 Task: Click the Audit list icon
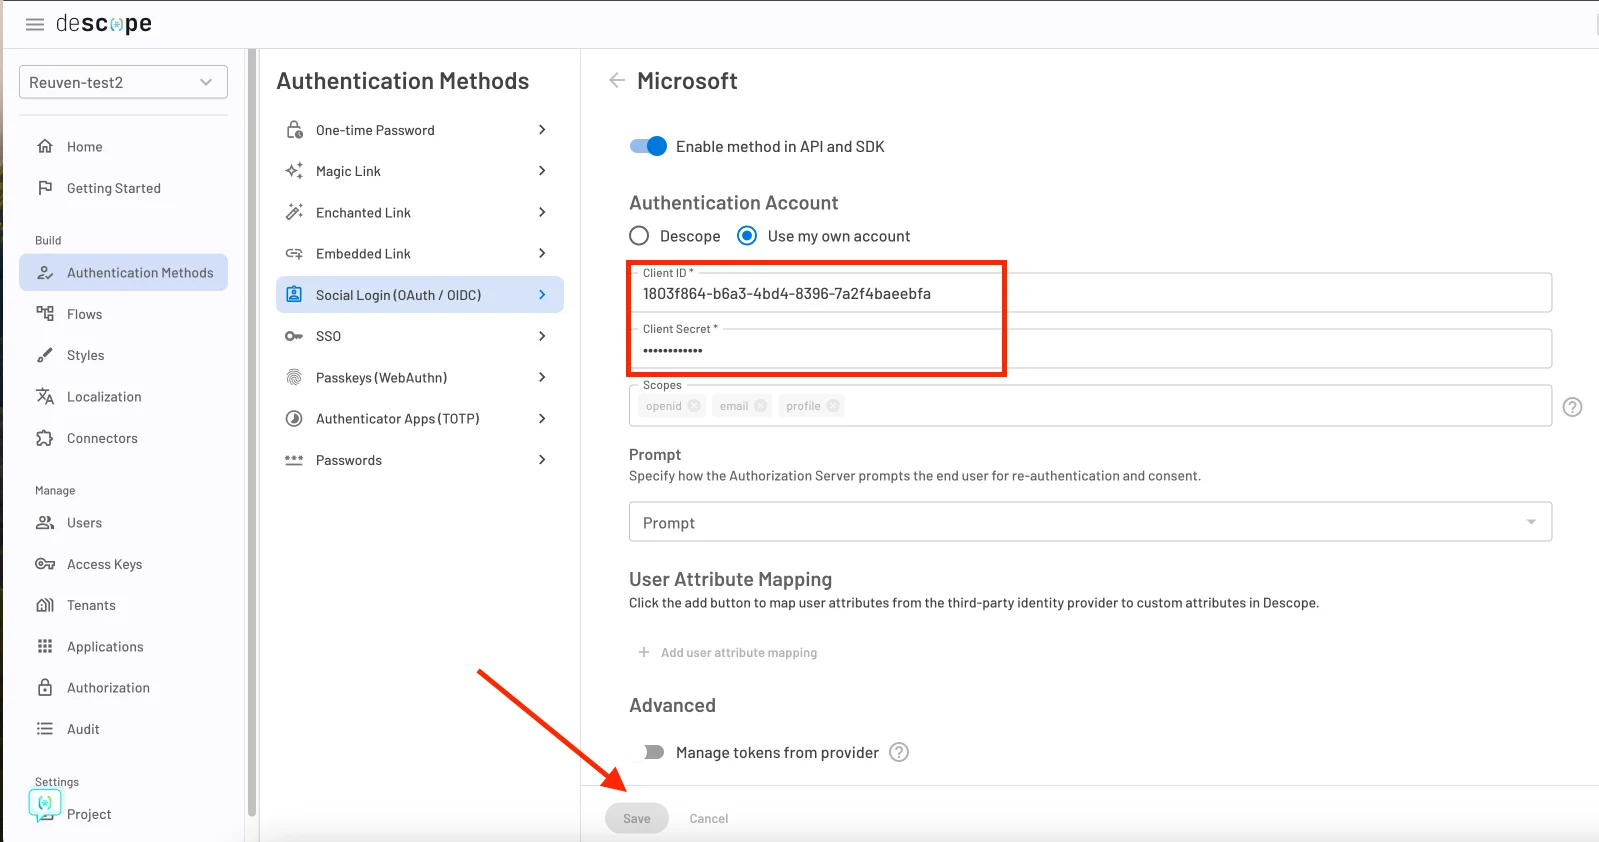(x=45, y=729)
